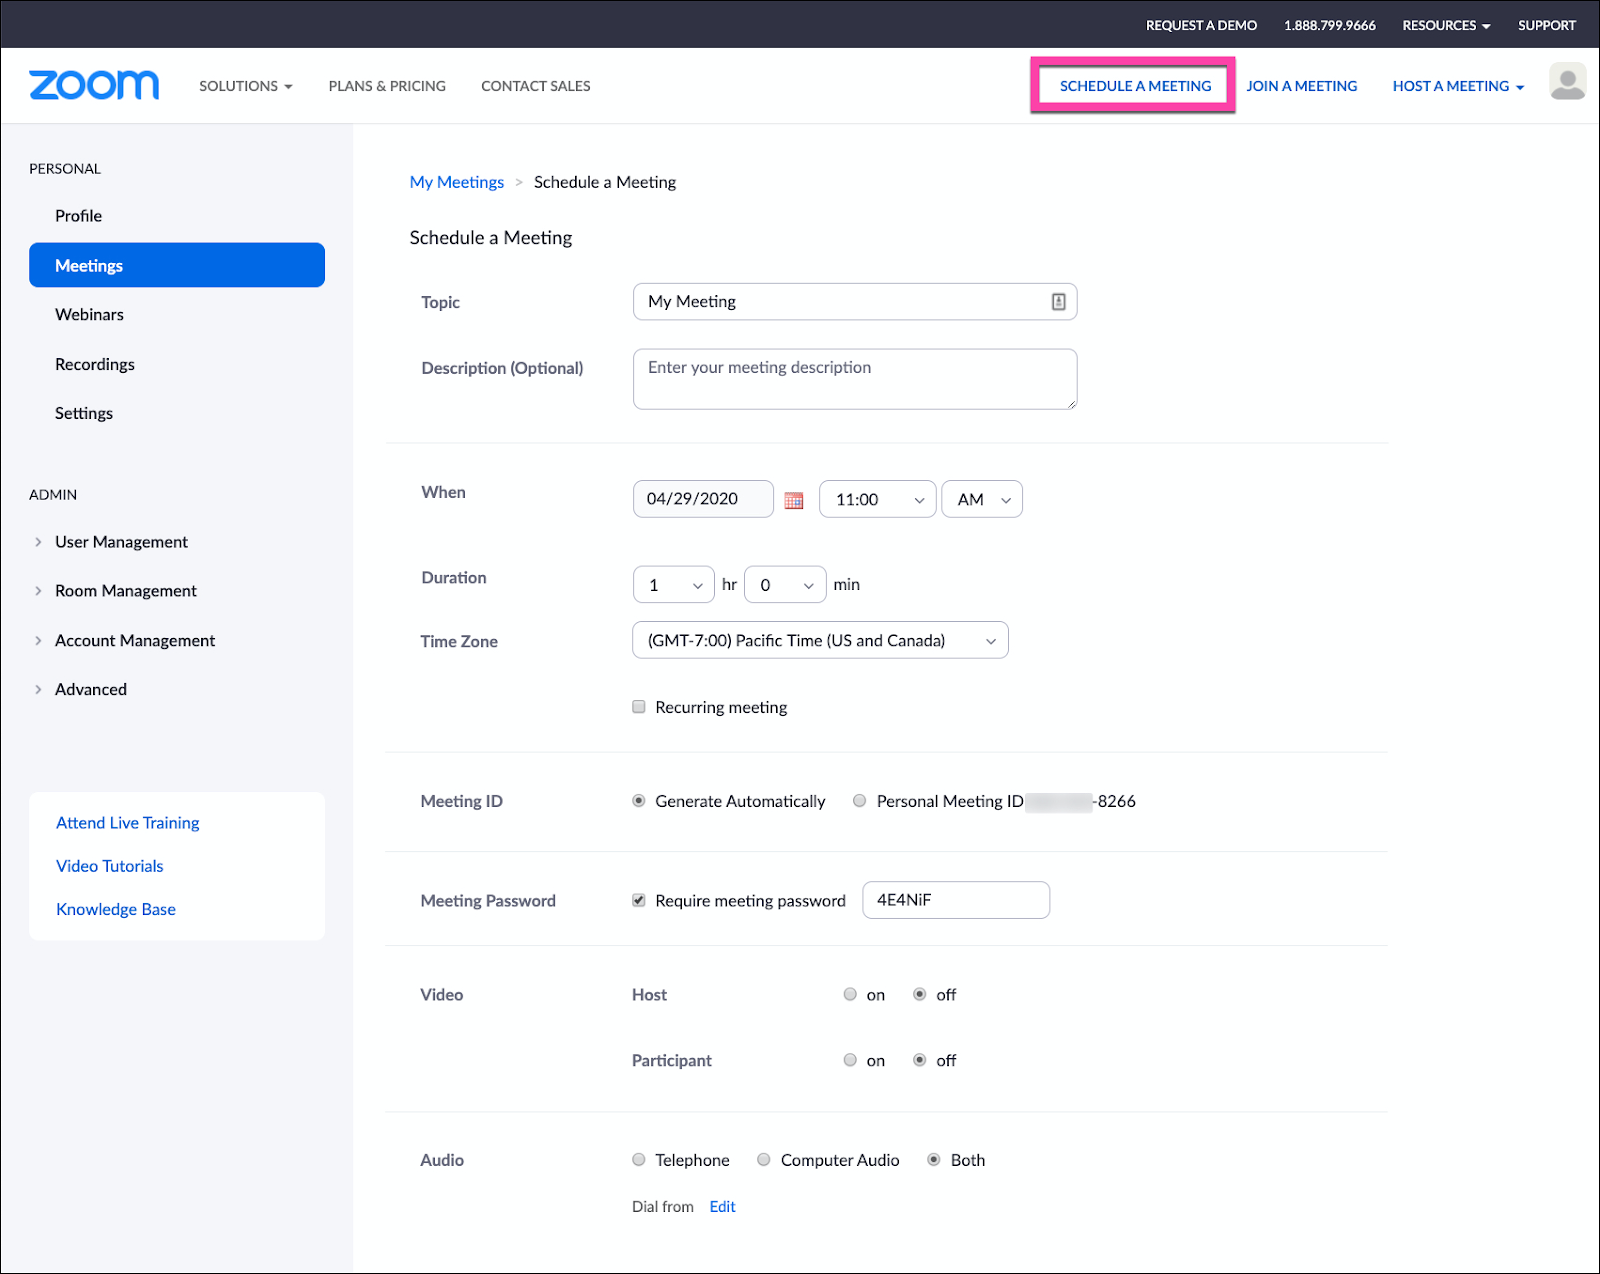Open the Solutions dropdown menu
1600x1274 pixels.
click(x=246, y=86)
